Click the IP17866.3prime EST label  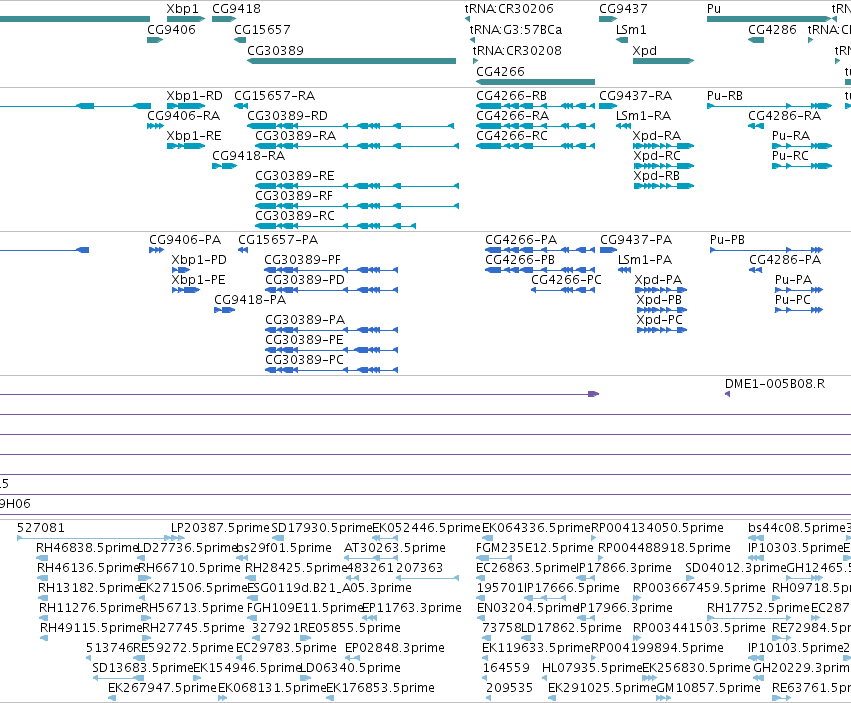click(x=624, y=568)
